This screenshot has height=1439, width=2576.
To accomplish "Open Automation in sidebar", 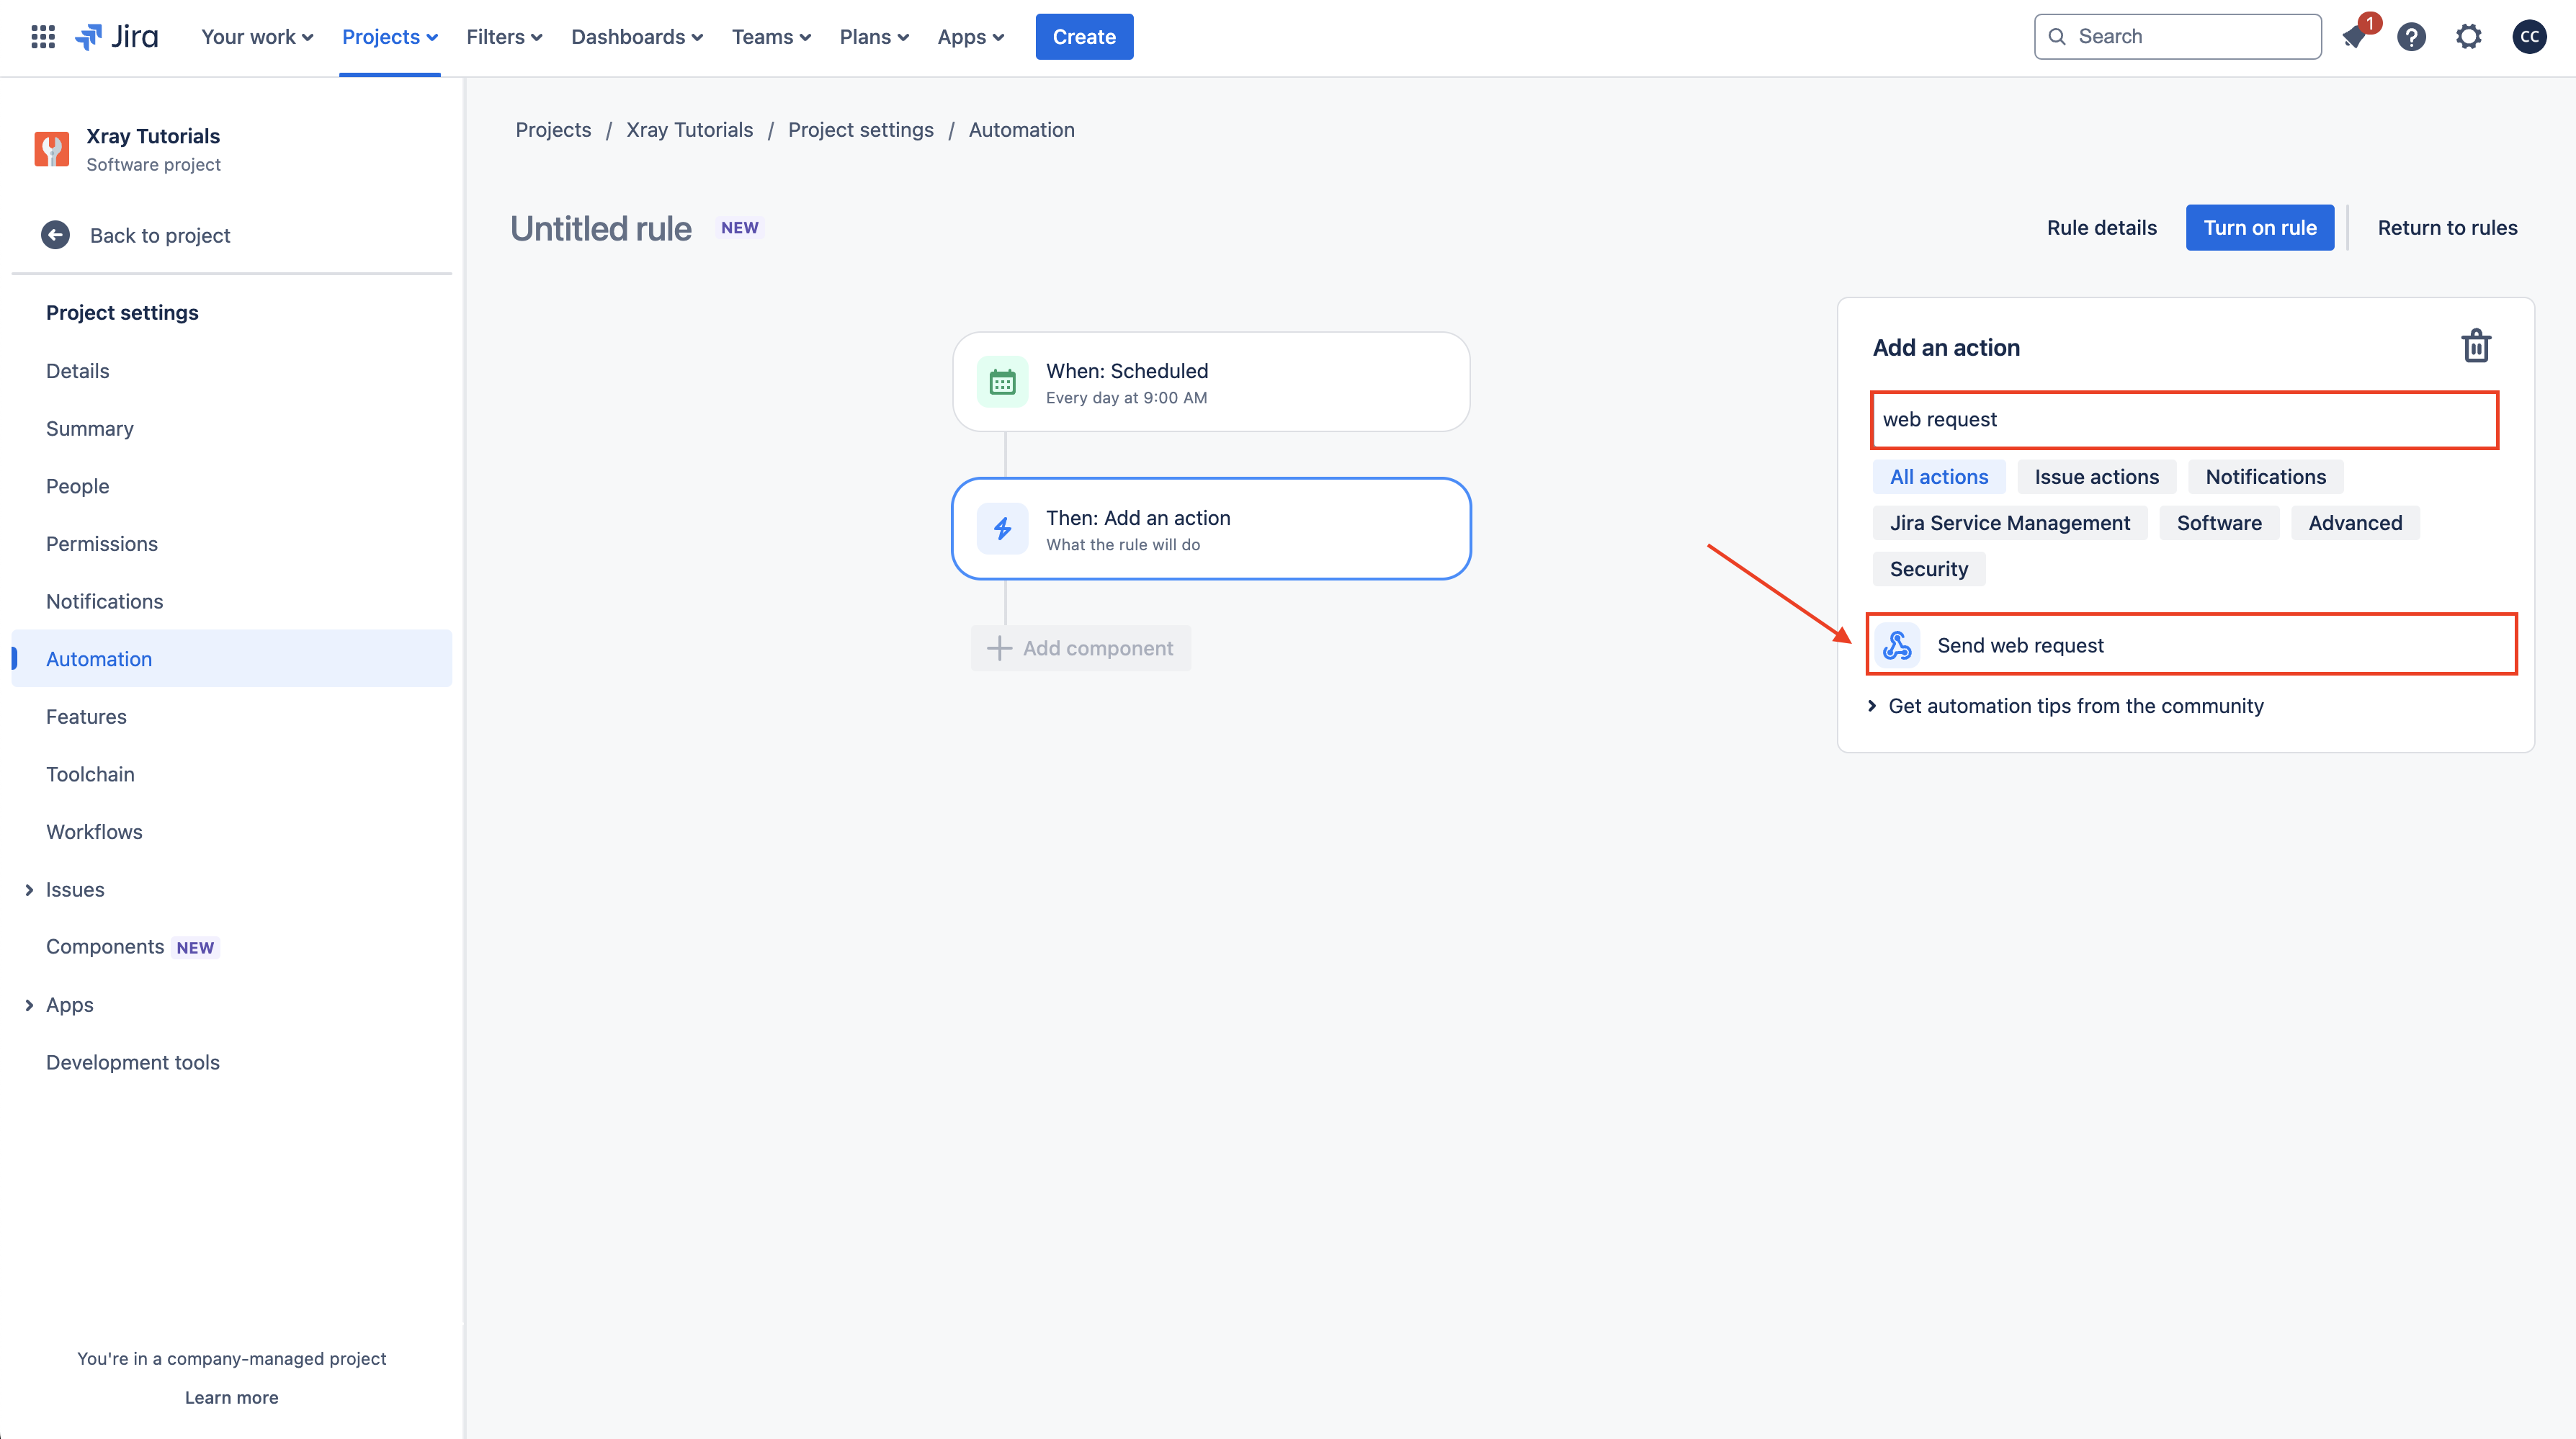I will click(231, 659).
